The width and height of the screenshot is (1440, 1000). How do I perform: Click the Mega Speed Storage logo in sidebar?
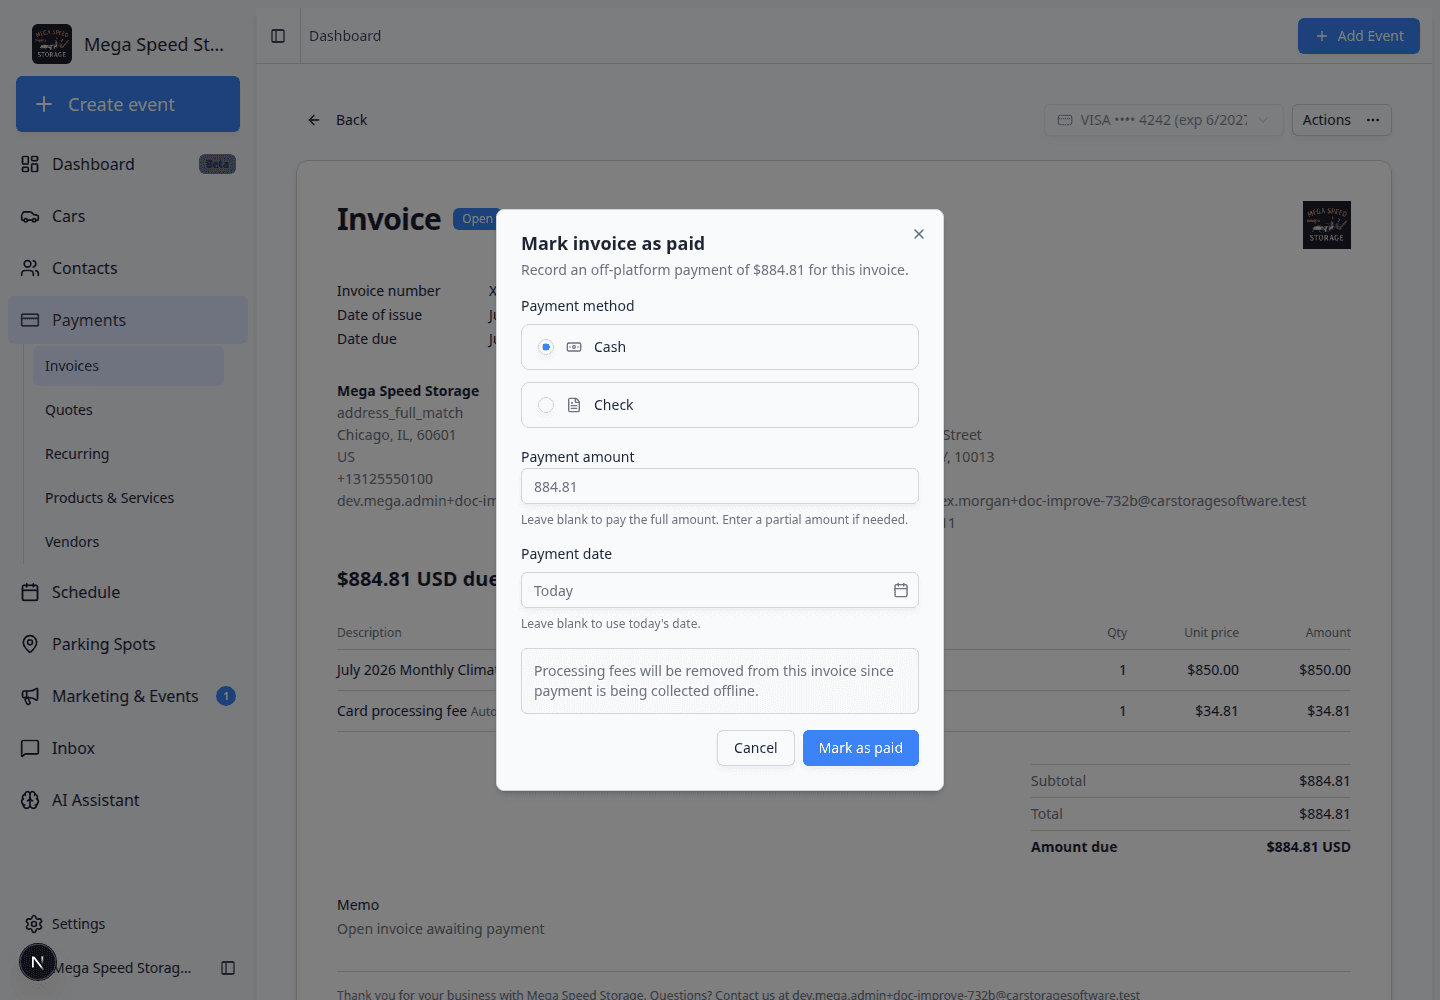pyautogui.click(x=52, y=44)
